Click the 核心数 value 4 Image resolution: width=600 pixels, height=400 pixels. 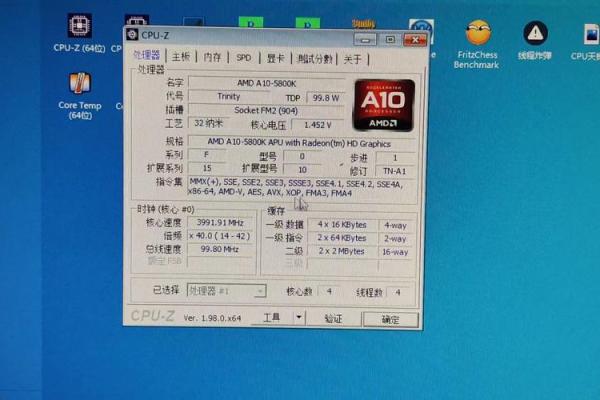[329, 292]
